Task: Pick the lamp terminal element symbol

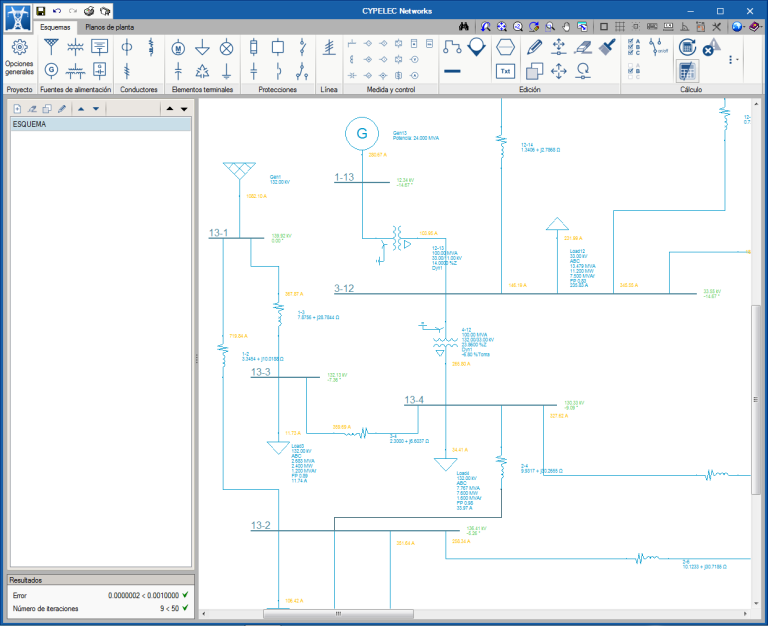Action: 226,47
